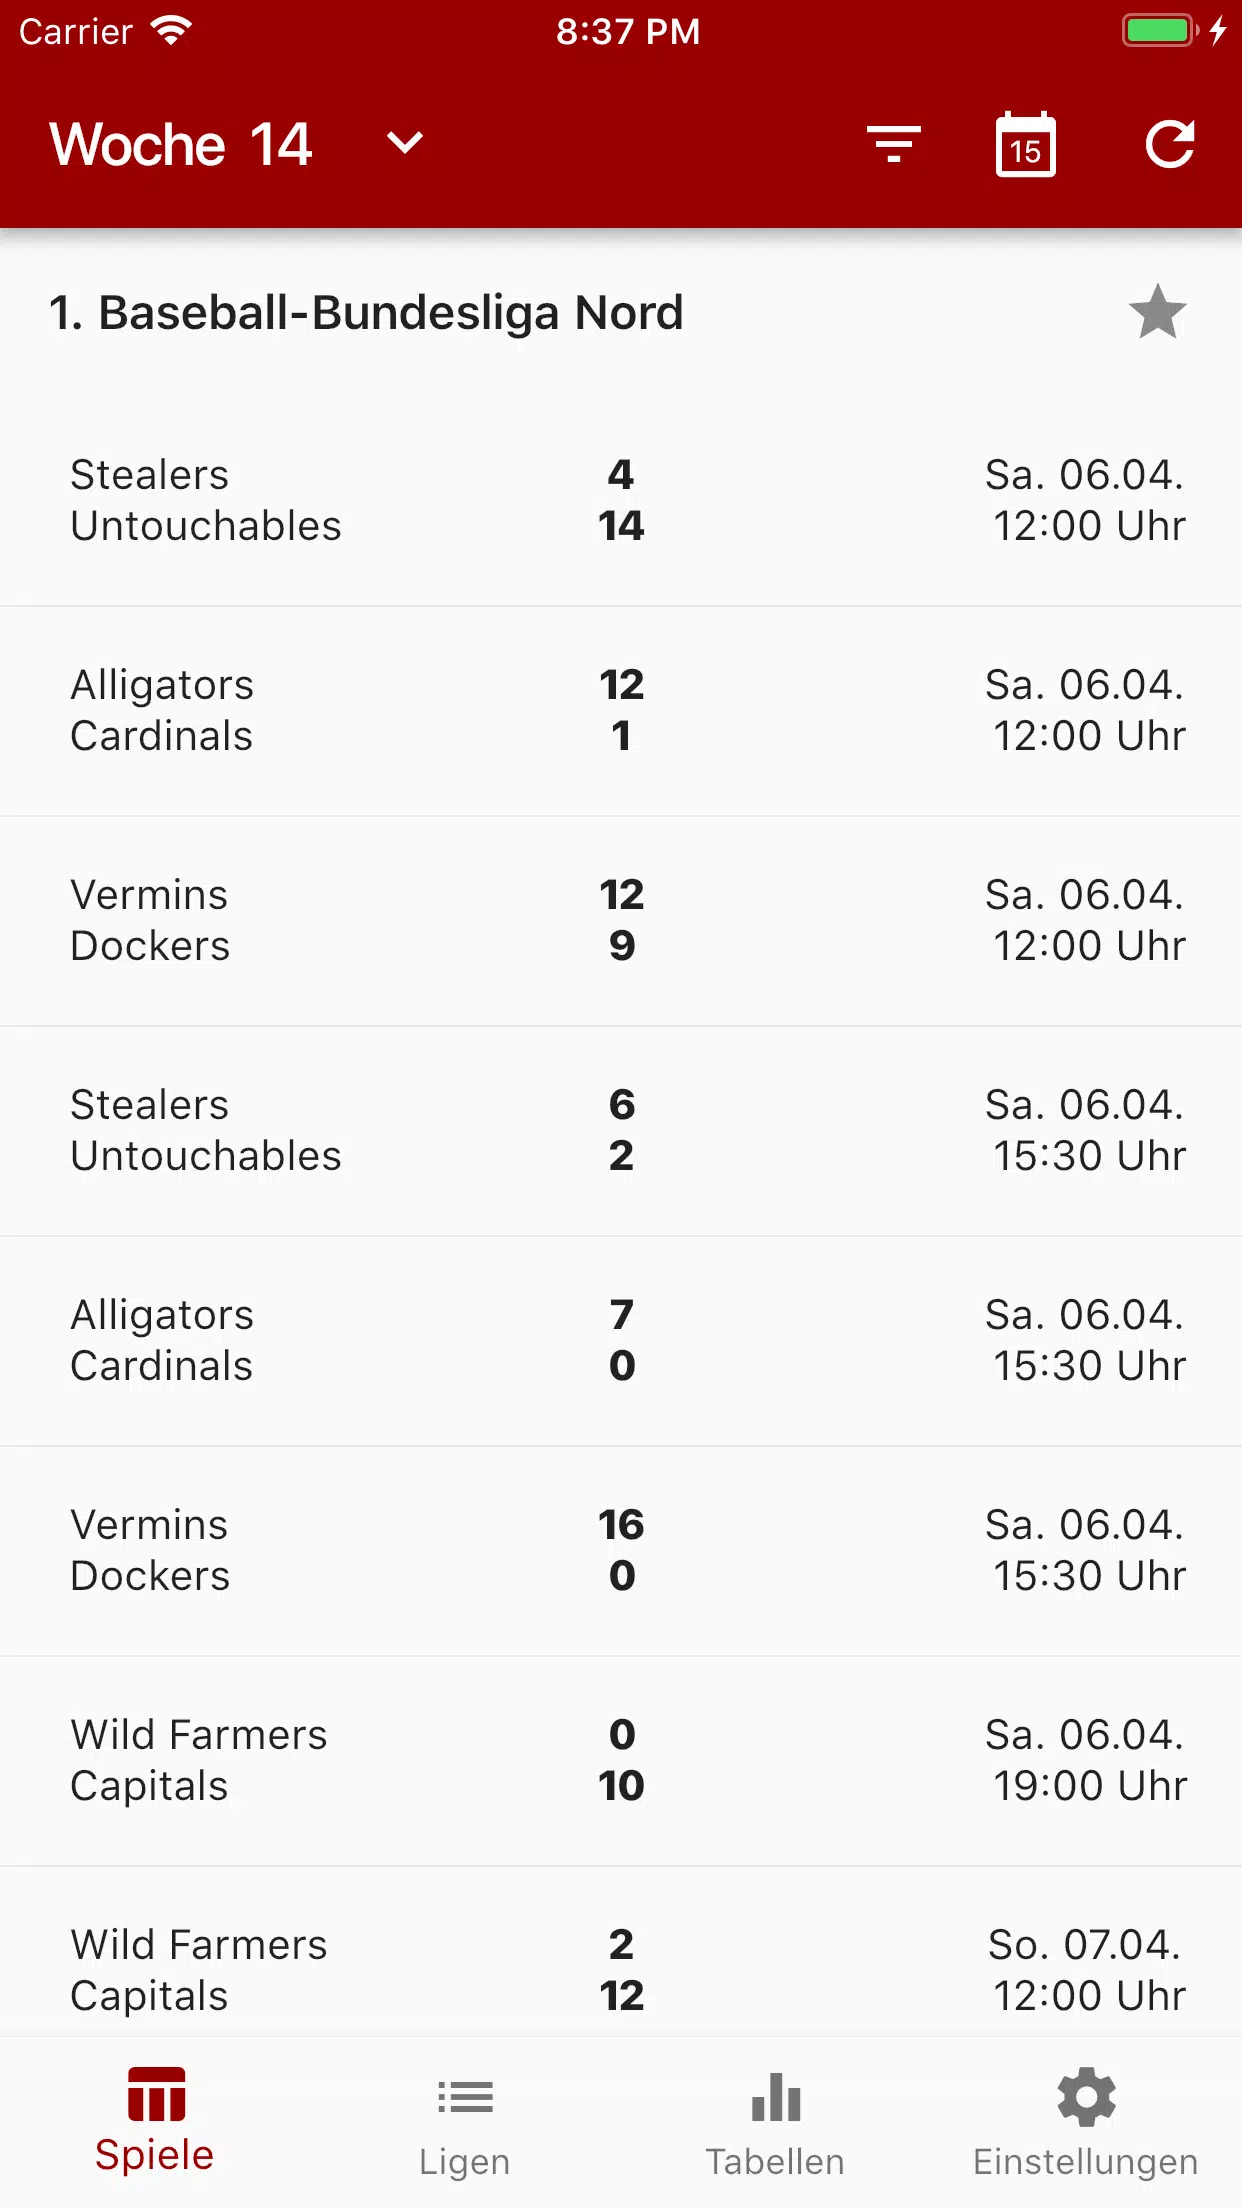The height and width of the screenshot is (2208, 1242).
Task: Tap the refresh icon
Action: pos(1170,144)
